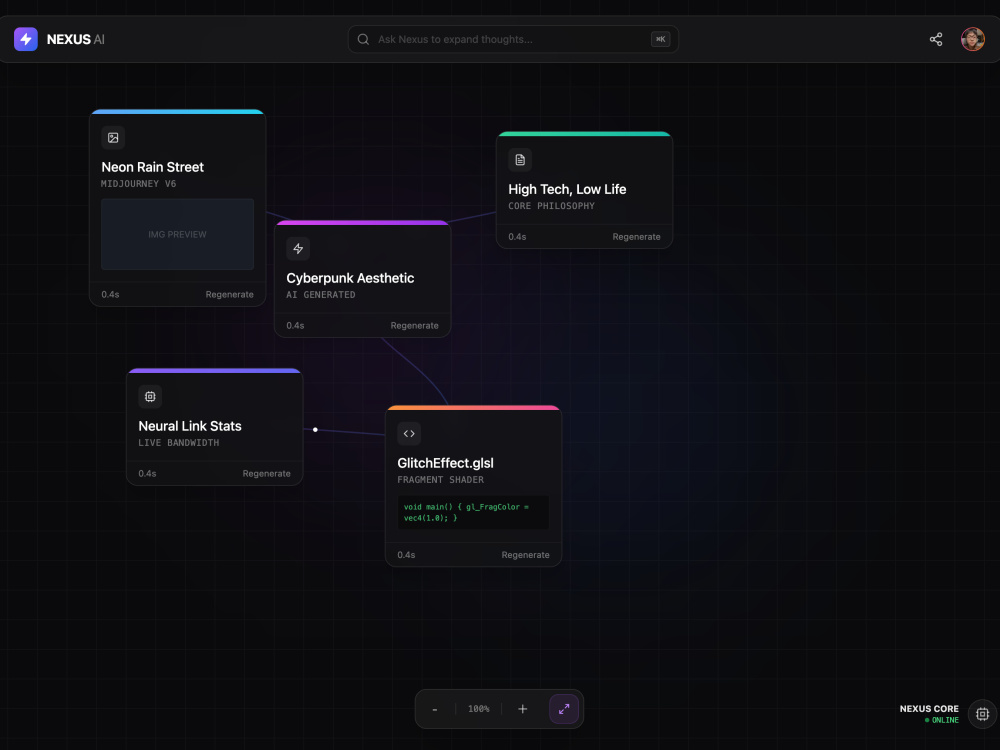
Task: Click the Nexus AI lightning bolt logo
Action: 26,39
